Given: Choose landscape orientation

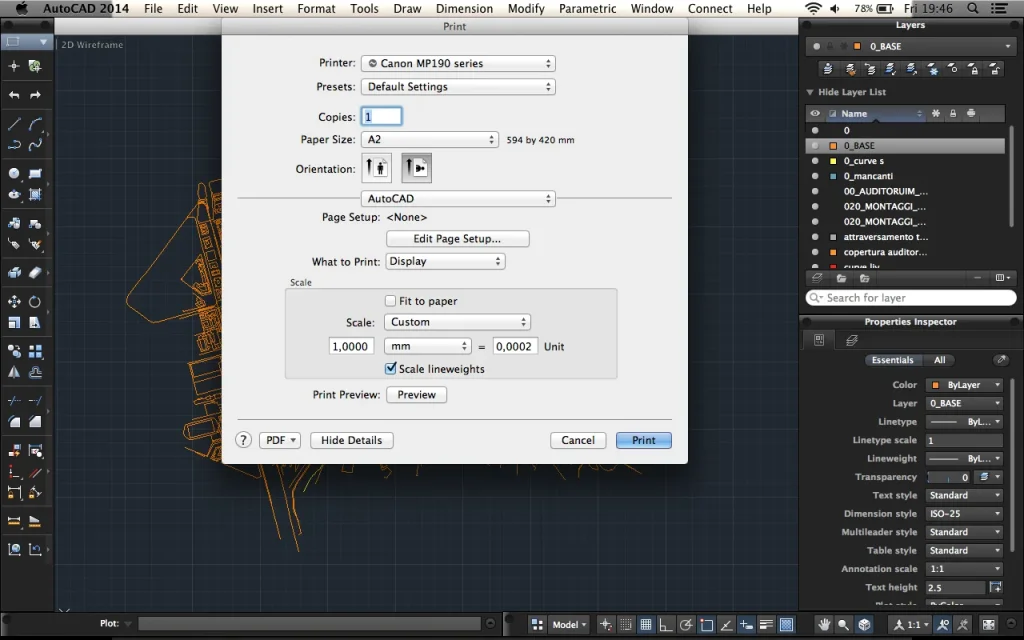Looking at the screenshot, I should point(416,168).
